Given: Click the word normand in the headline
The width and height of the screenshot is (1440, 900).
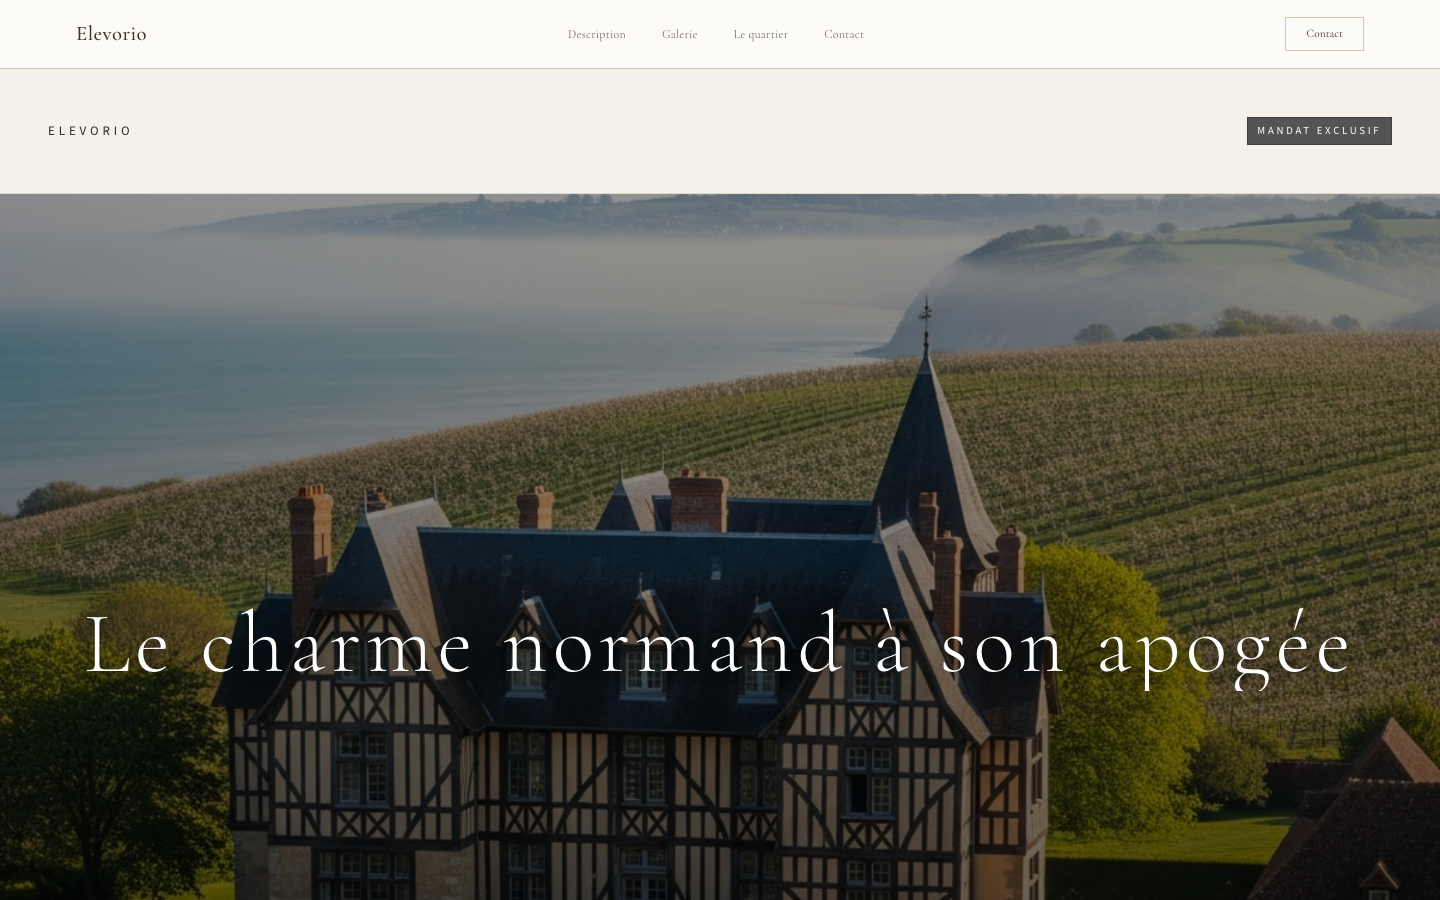Looking at the screenshot, I should [x=673, y=646].
